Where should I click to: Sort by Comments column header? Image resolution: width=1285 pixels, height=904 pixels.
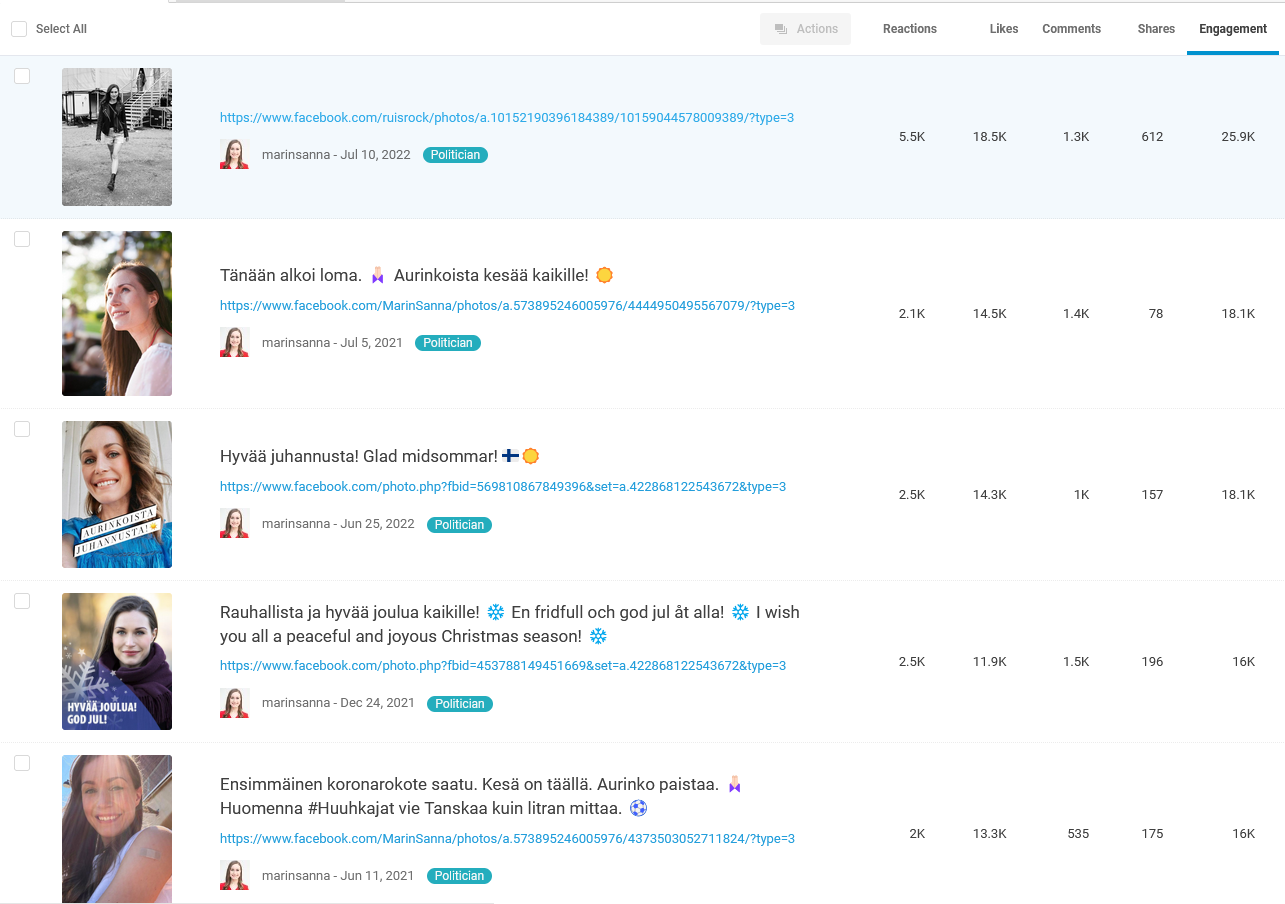1071,29
